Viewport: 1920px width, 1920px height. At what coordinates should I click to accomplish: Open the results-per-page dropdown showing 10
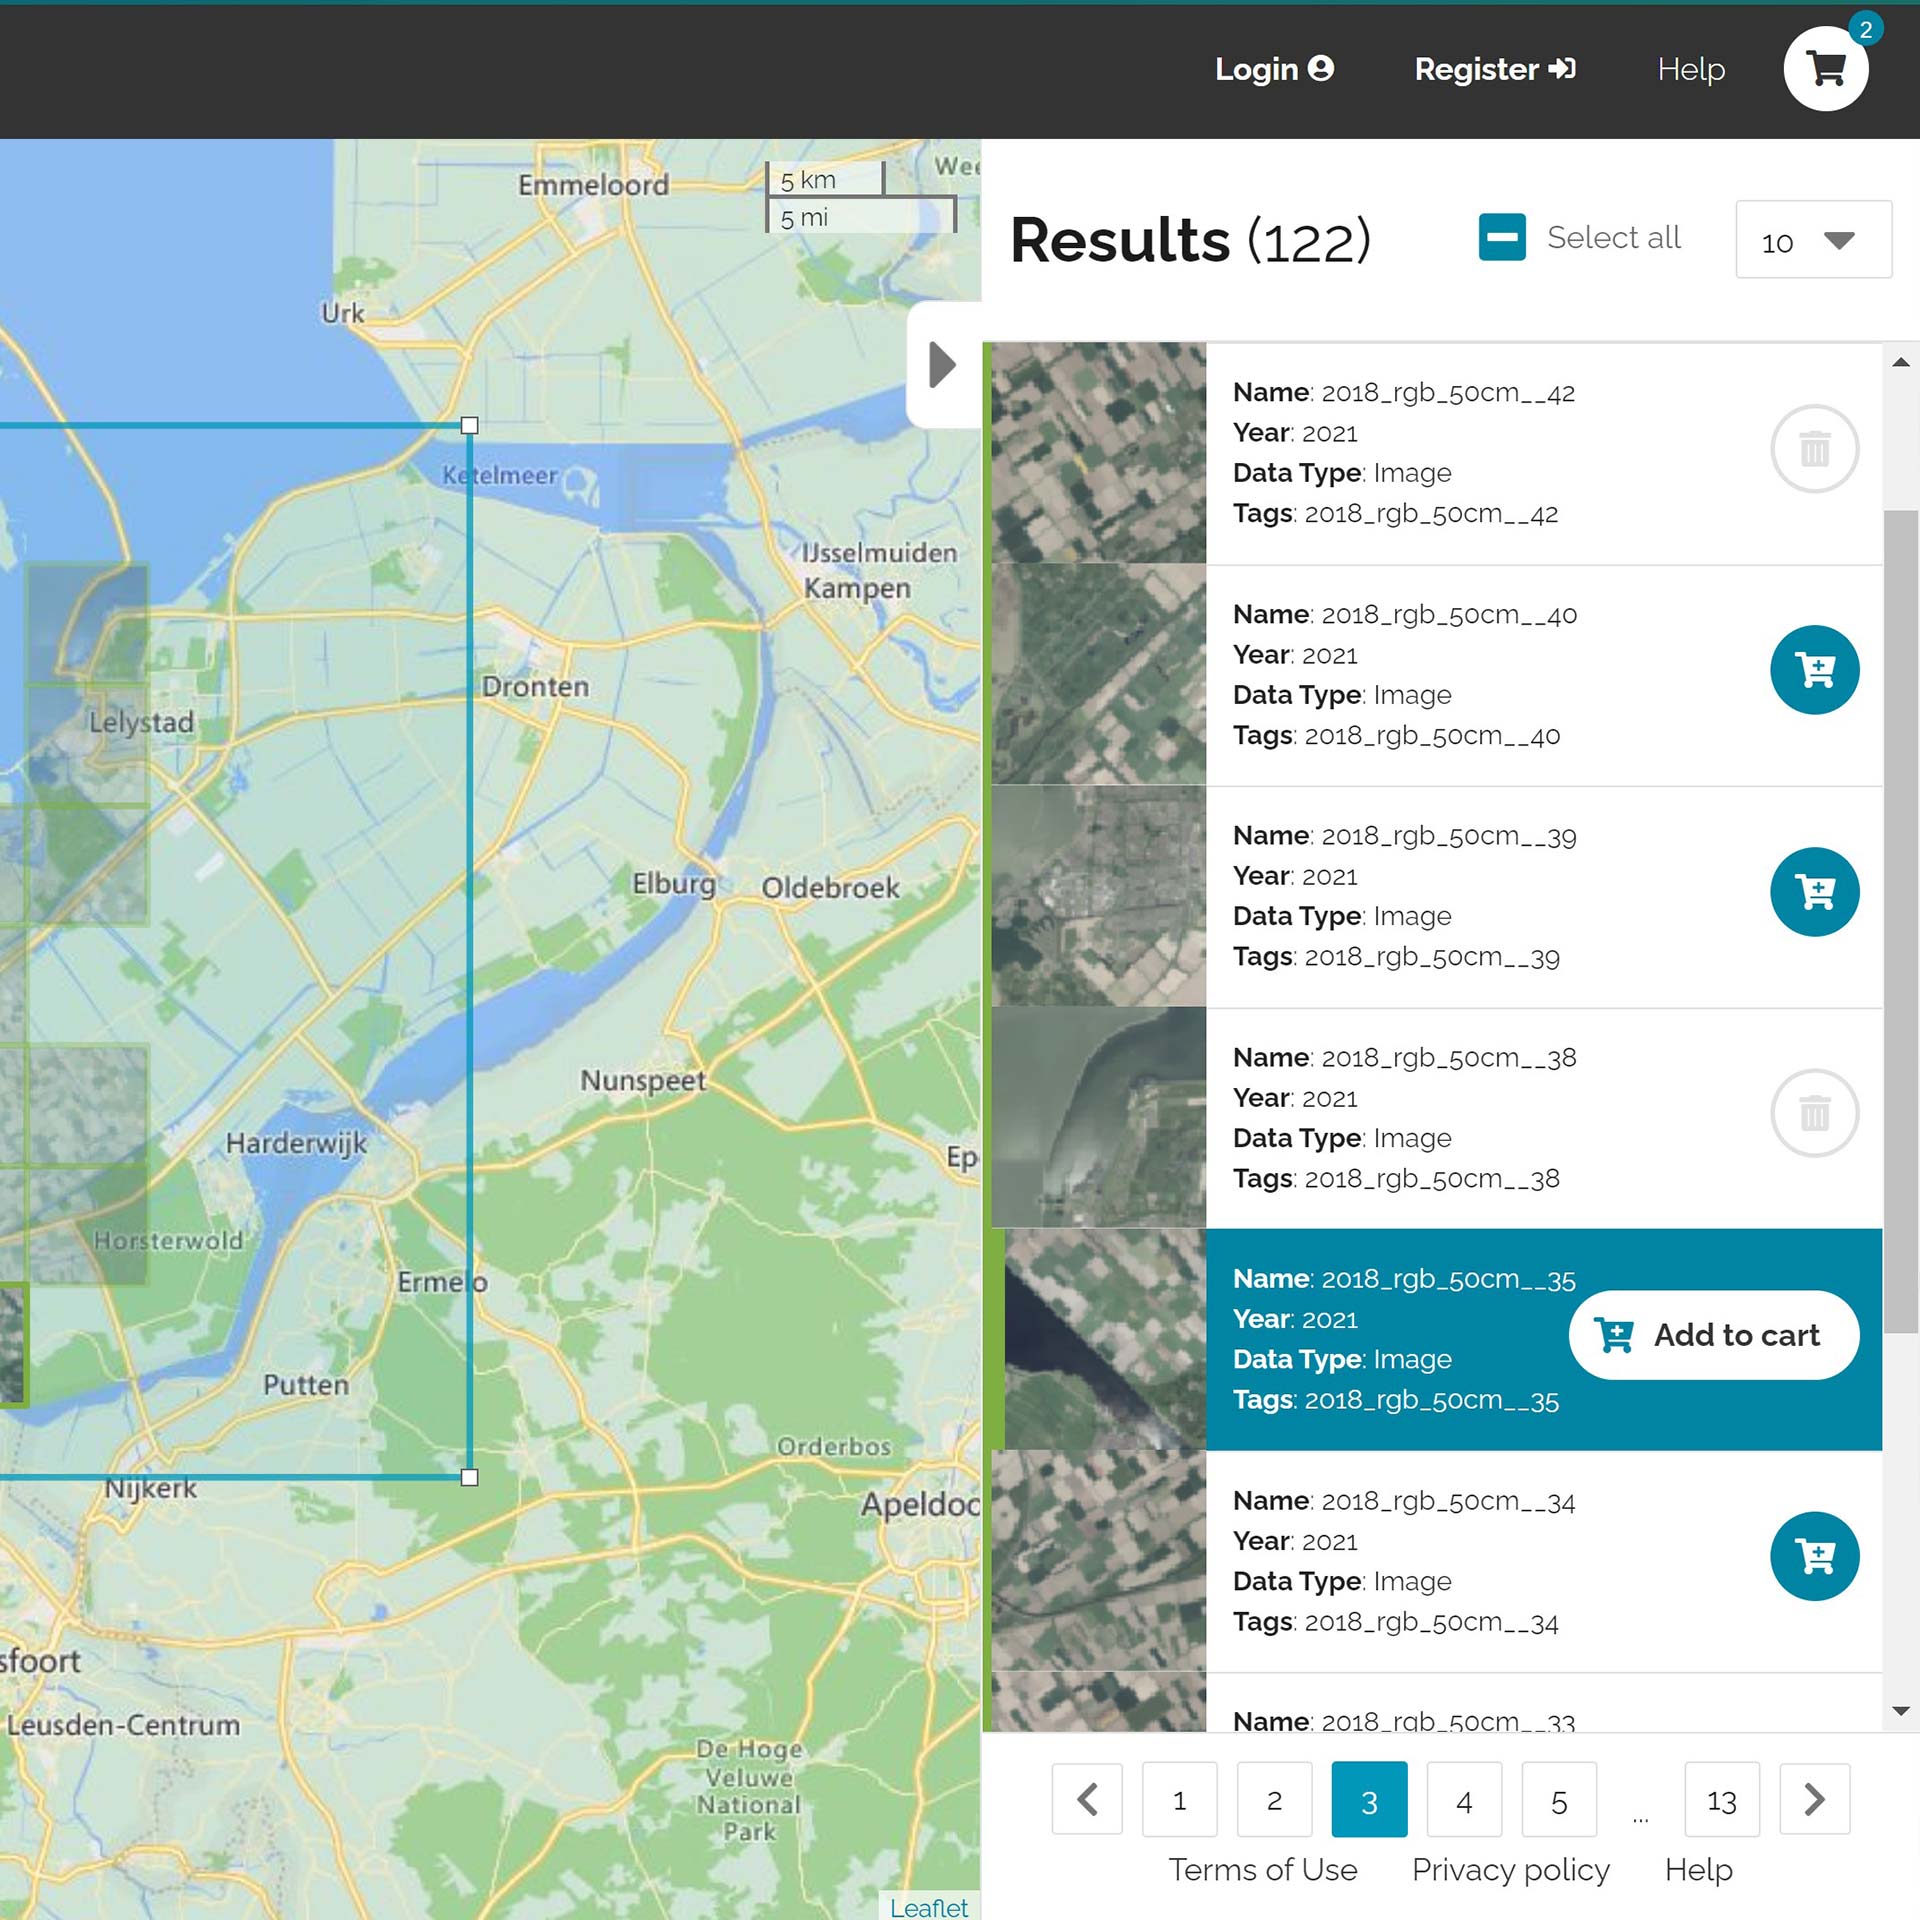(1812, 240)
